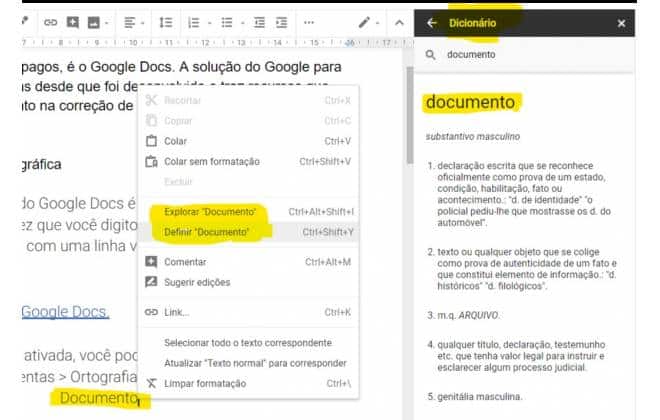Select Recortar in the context menu
This screenshot has width=660, height=420.
click(248, 100)
